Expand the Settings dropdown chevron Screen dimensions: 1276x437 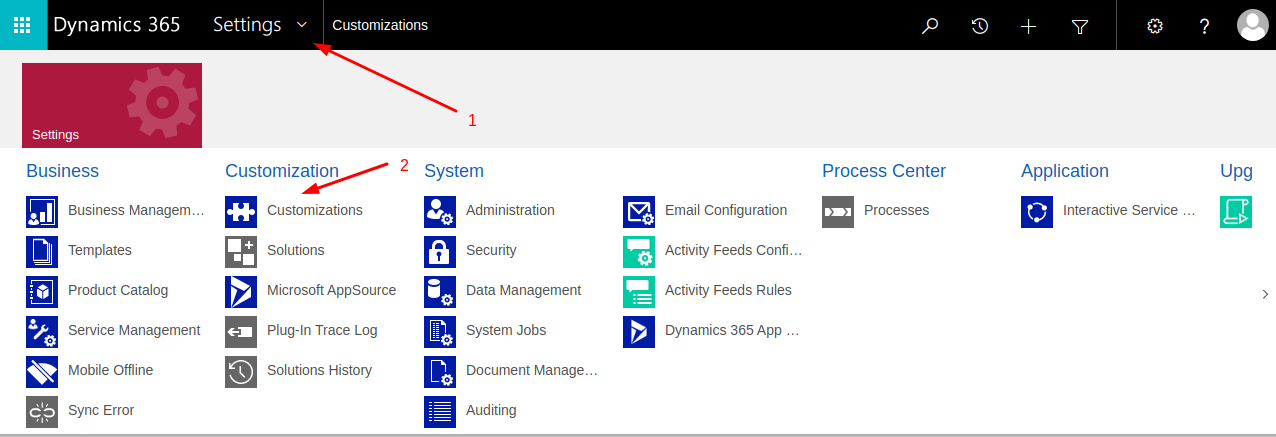pos(302,26)
